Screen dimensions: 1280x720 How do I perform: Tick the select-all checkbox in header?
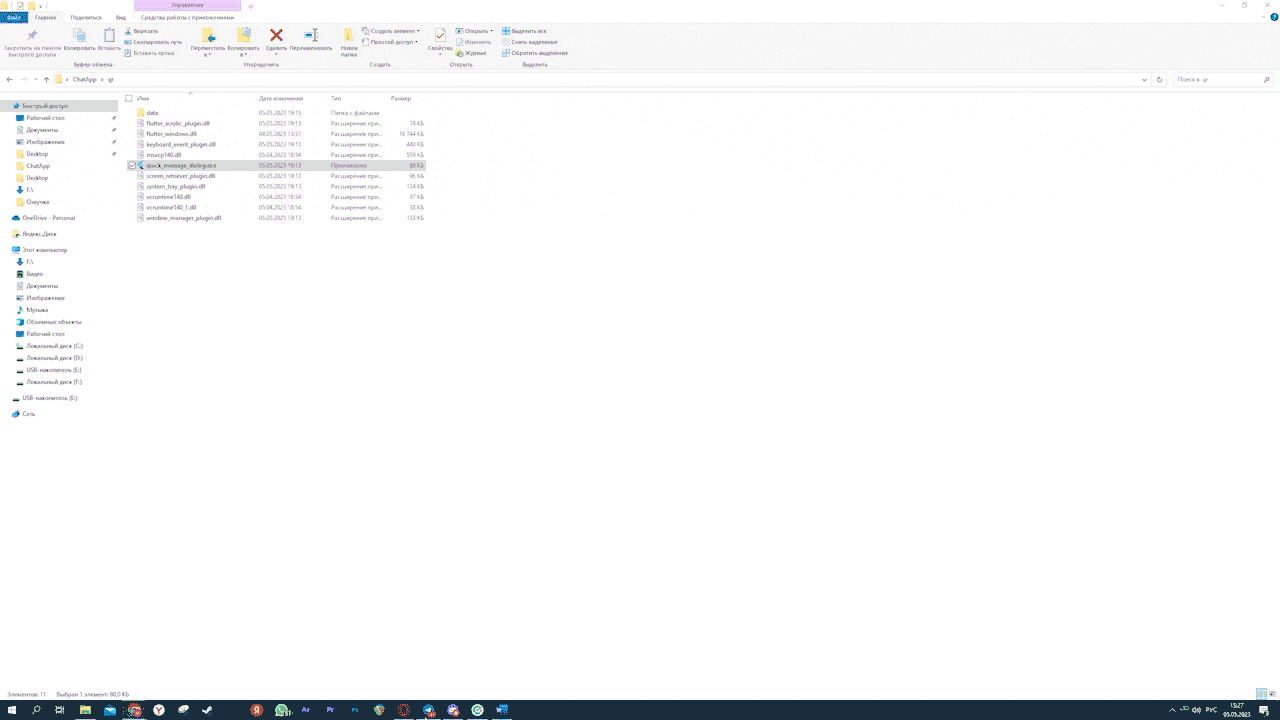click(x=129, y=98)
